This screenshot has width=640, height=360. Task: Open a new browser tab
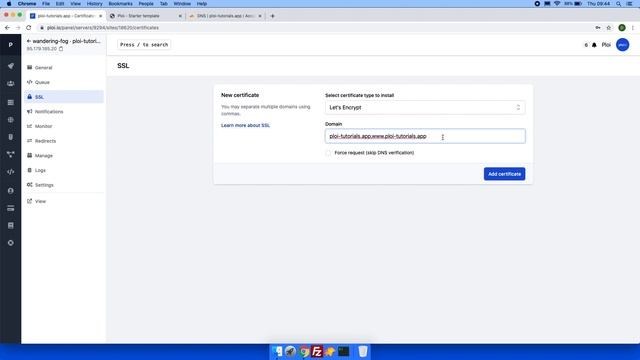273,16
